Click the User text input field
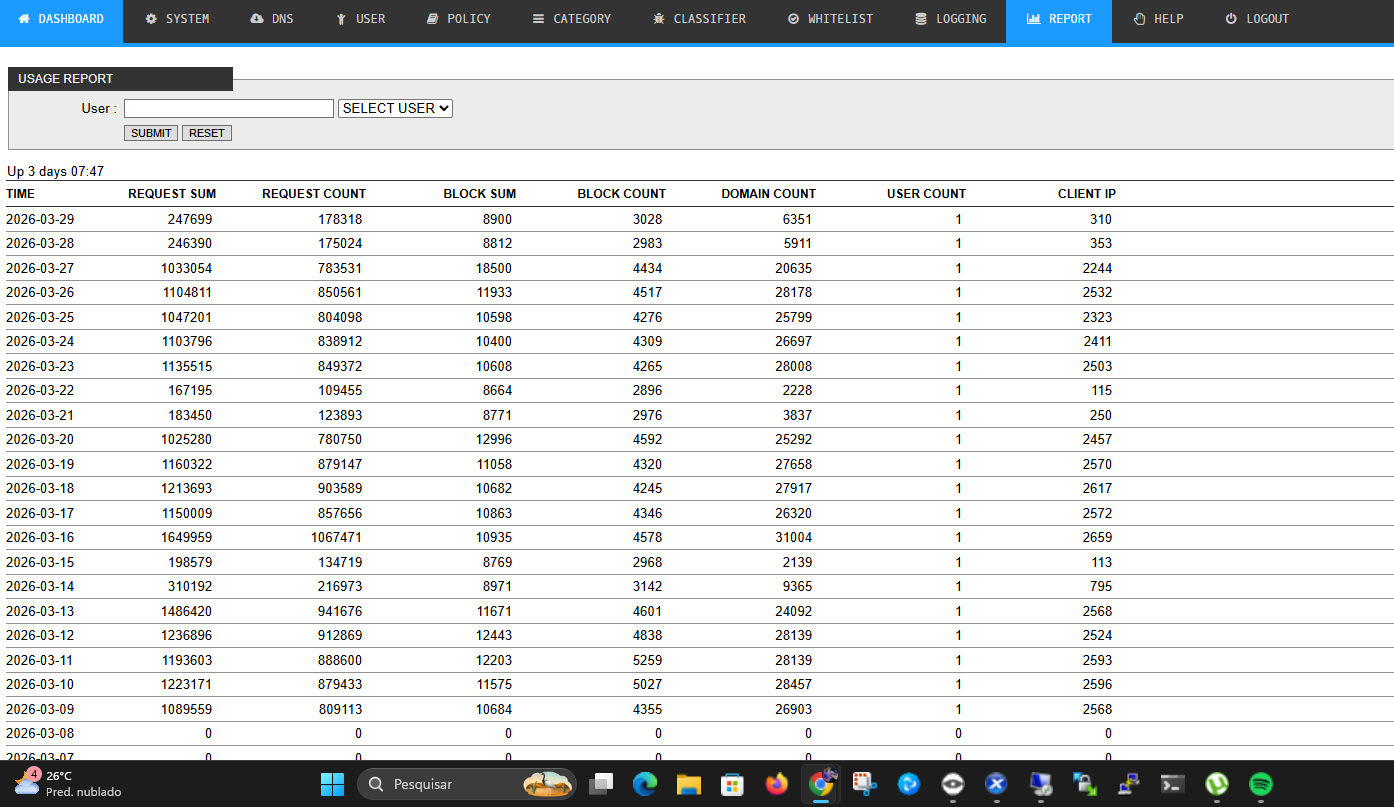Screen dimensions: 1394x807 point(229,108)
